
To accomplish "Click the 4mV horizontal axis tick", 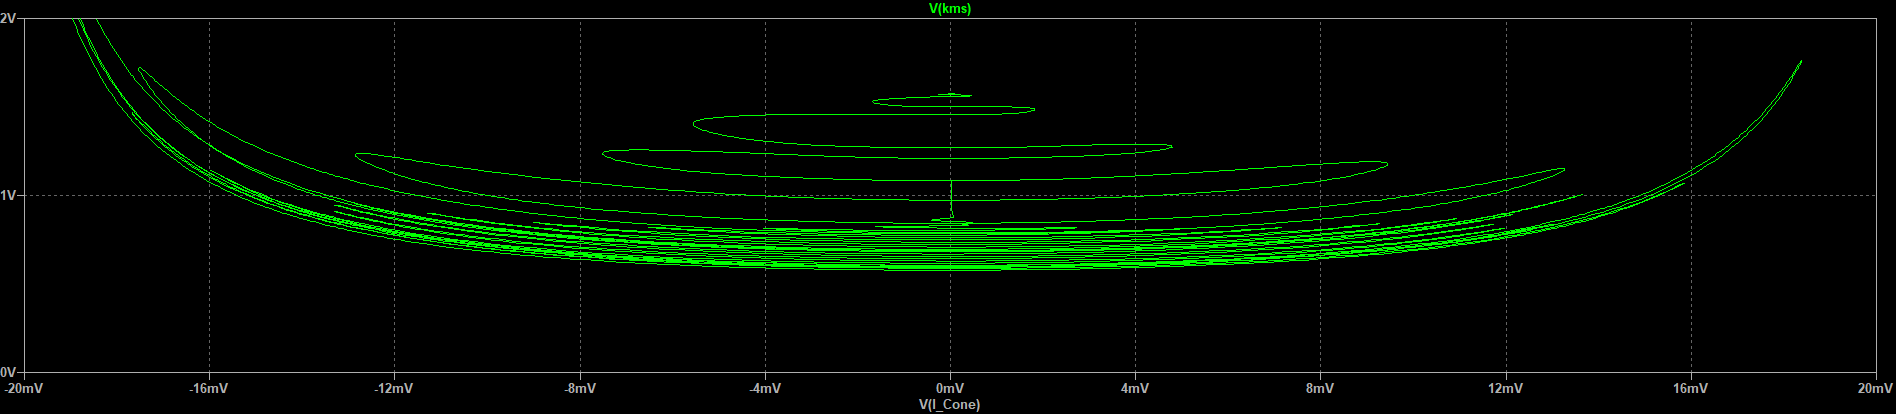I will pos(1135,388).
